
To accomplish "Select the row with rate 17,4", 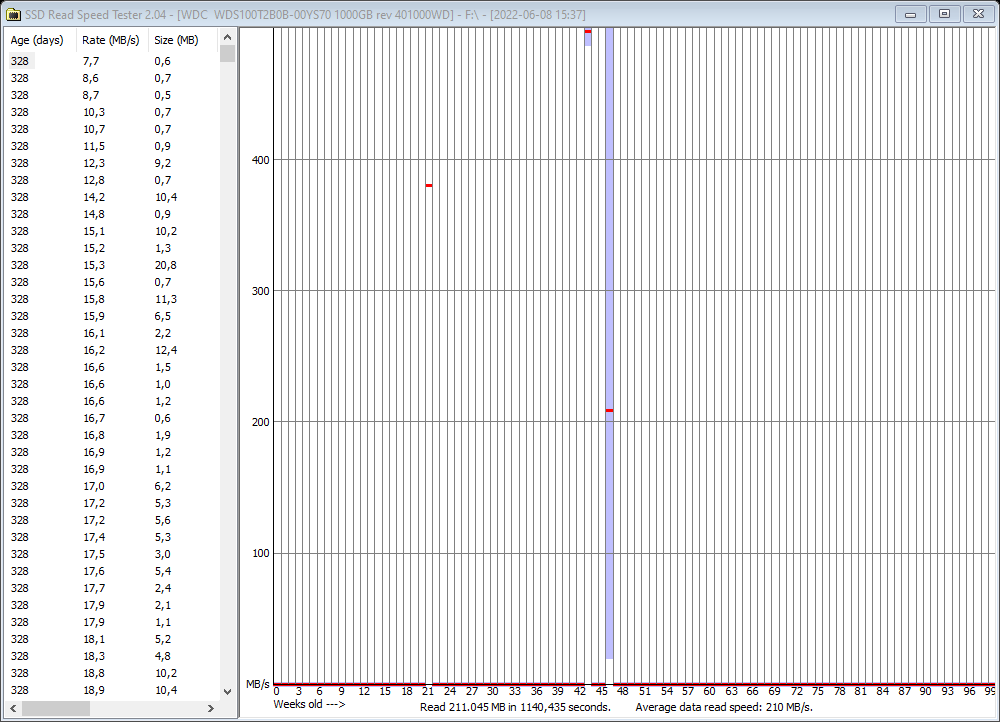I will pyautogui.click(x=112, y=537).
